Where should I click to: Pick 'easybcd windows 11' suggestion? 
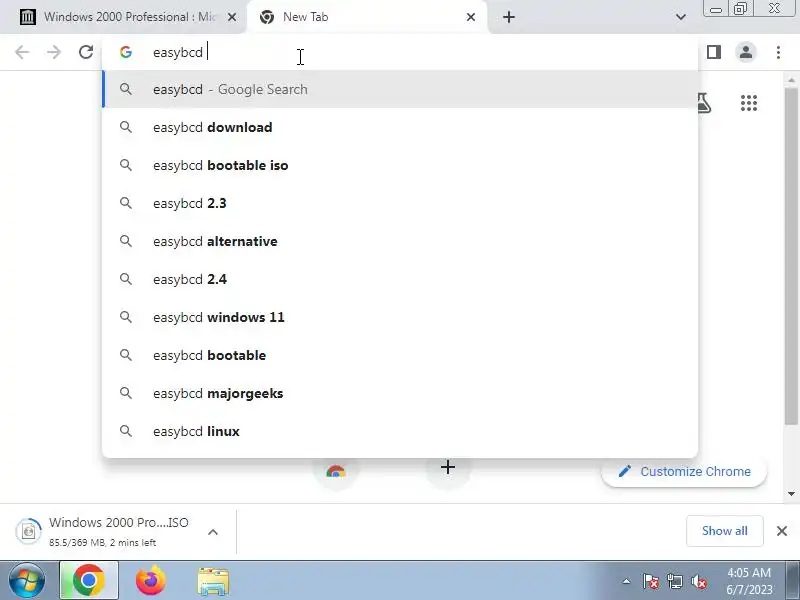click(x=400, y=317)
